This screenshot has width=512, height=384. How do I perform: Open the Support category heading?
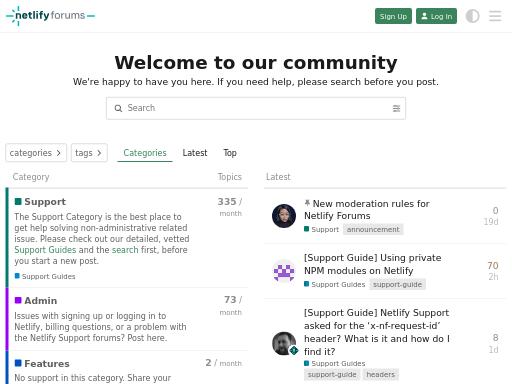[45, 202]
